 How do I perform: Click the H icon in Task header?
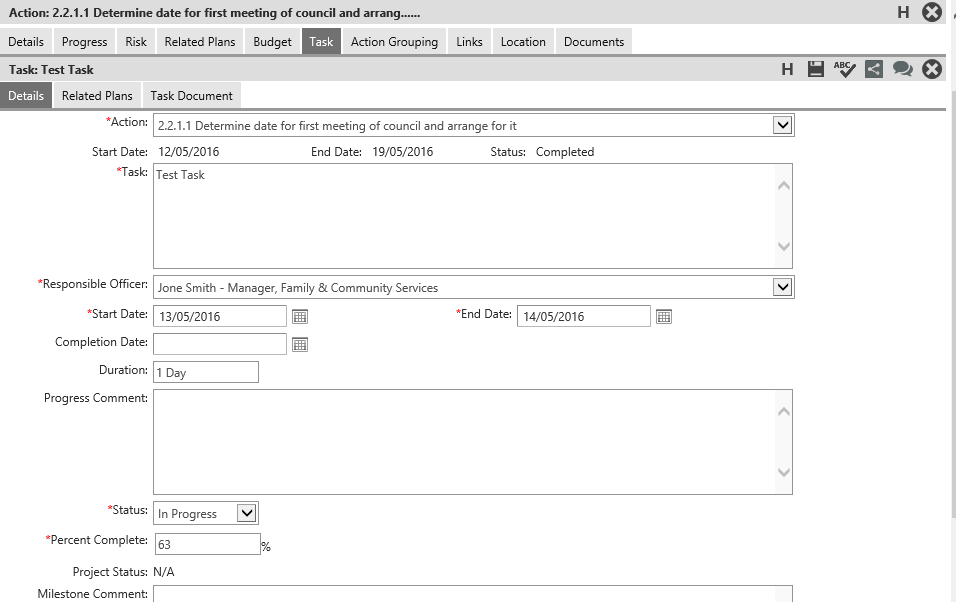click(787, 69)
